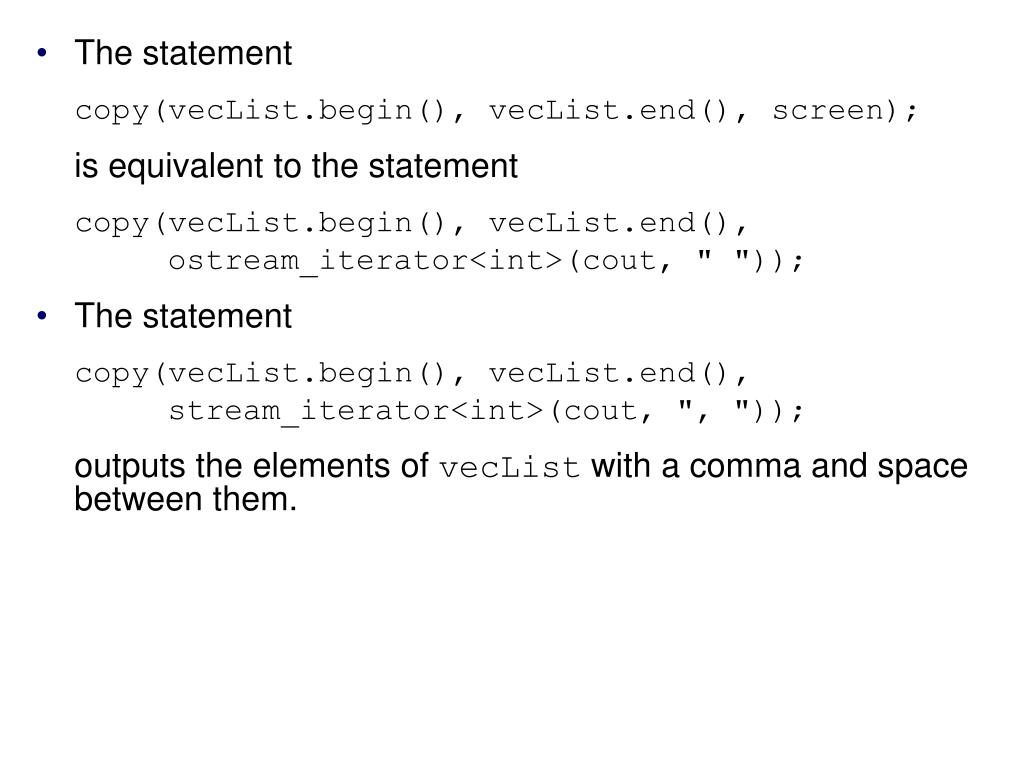Click the phrase 'outputs the elements of'
Image resolution: width=1024 pixels, height=768 pixels.
click(x=252, y=467)
